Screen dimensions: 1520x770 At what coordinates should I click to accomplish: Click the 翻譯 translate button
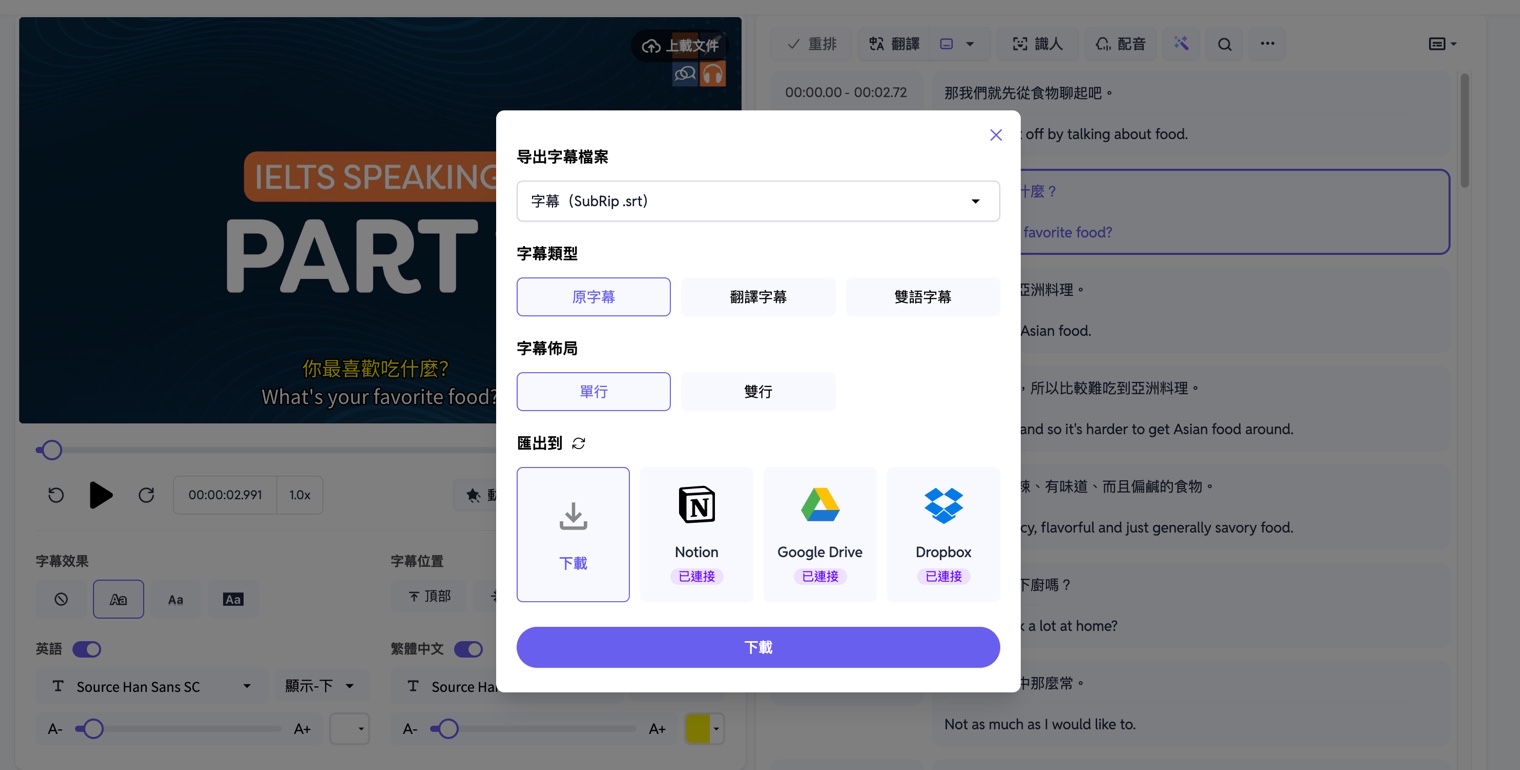coord(894,44)
